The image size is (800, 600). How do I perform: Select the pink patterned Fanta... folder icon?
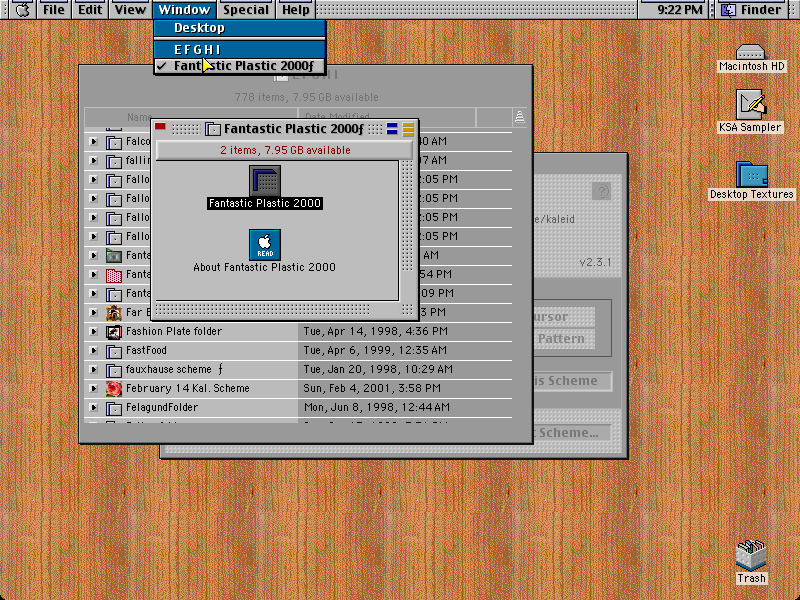click(x=113, y=275)
